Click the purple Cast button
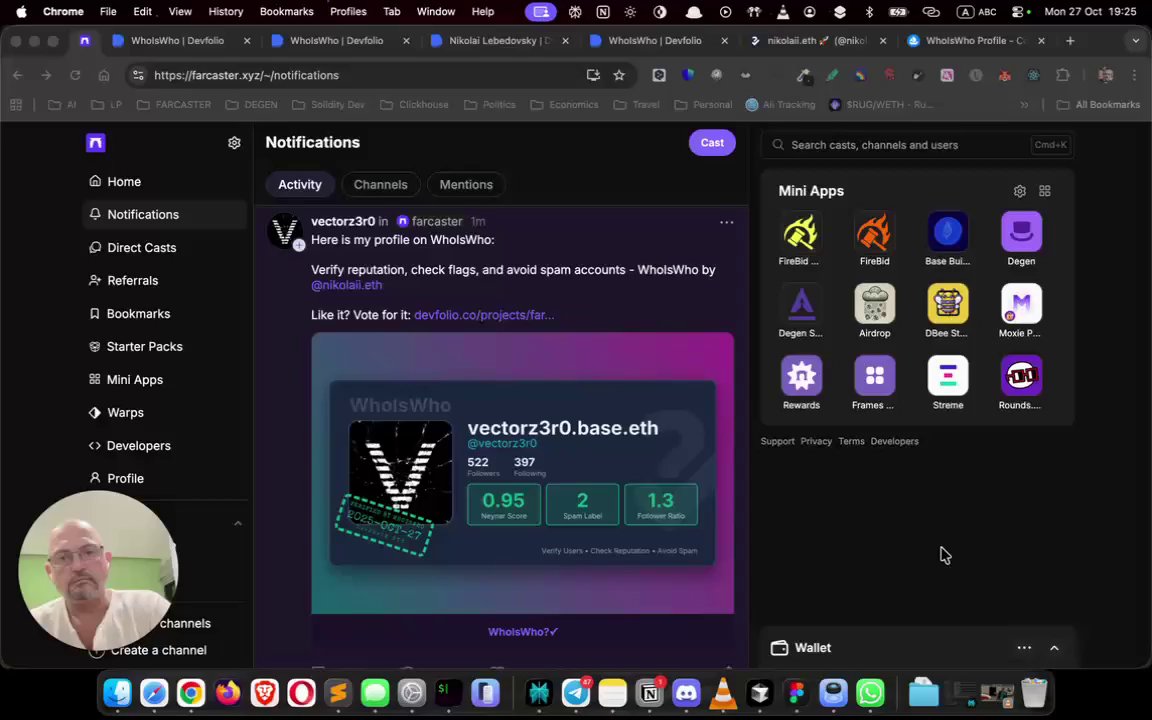The image size is (1152, 720). point(712,143)
